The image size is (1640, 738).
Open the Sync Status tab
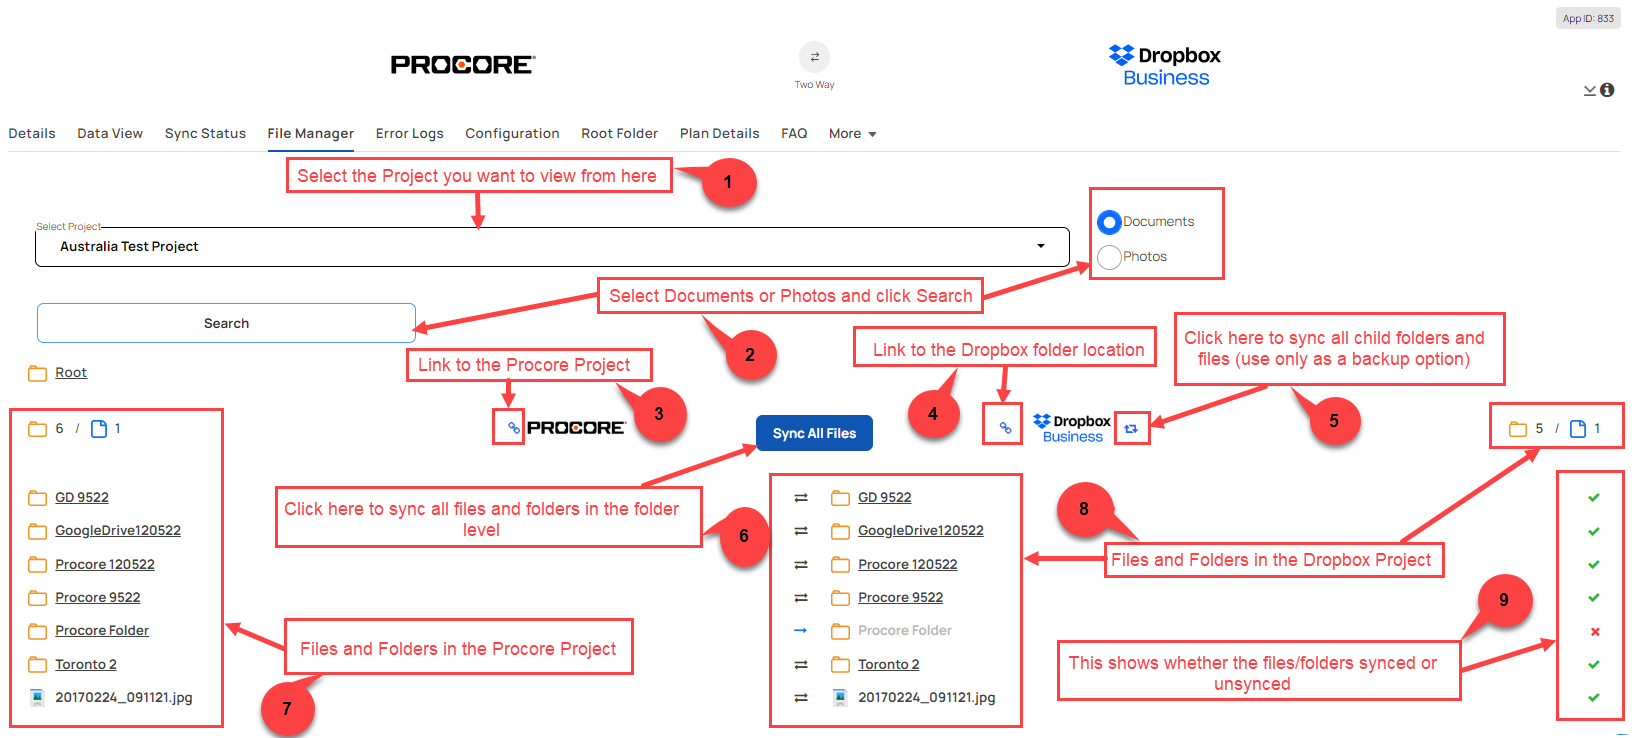tap(205, 134)
